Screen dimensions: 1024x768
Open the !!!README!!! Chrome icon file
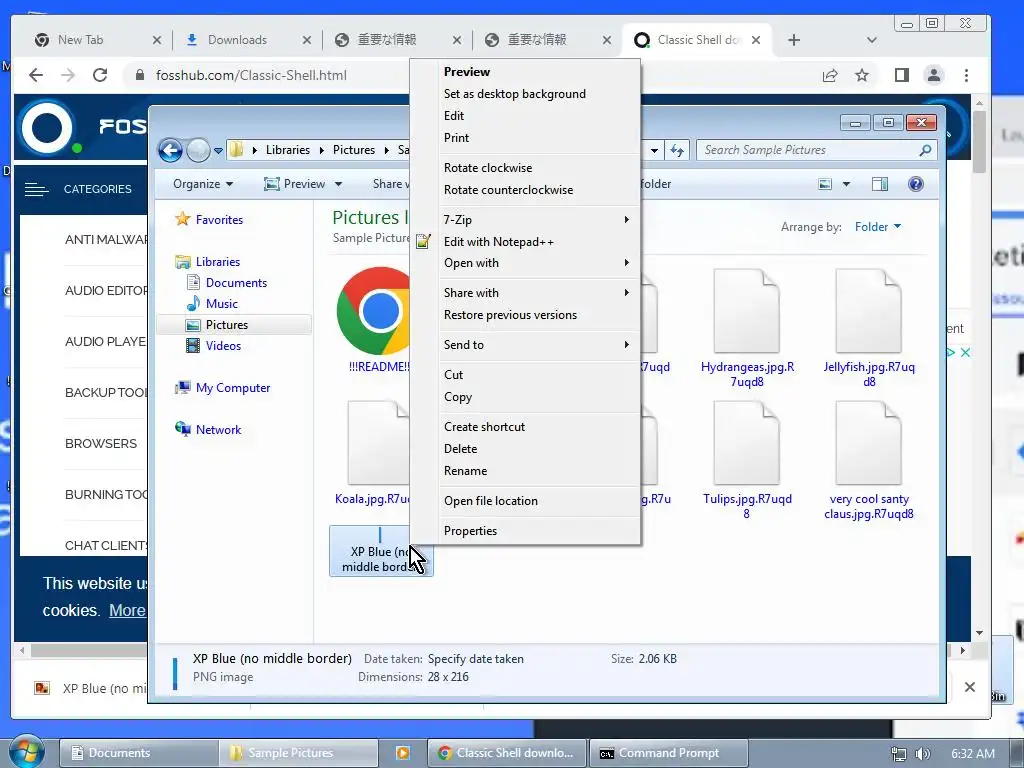coord(375,320)
